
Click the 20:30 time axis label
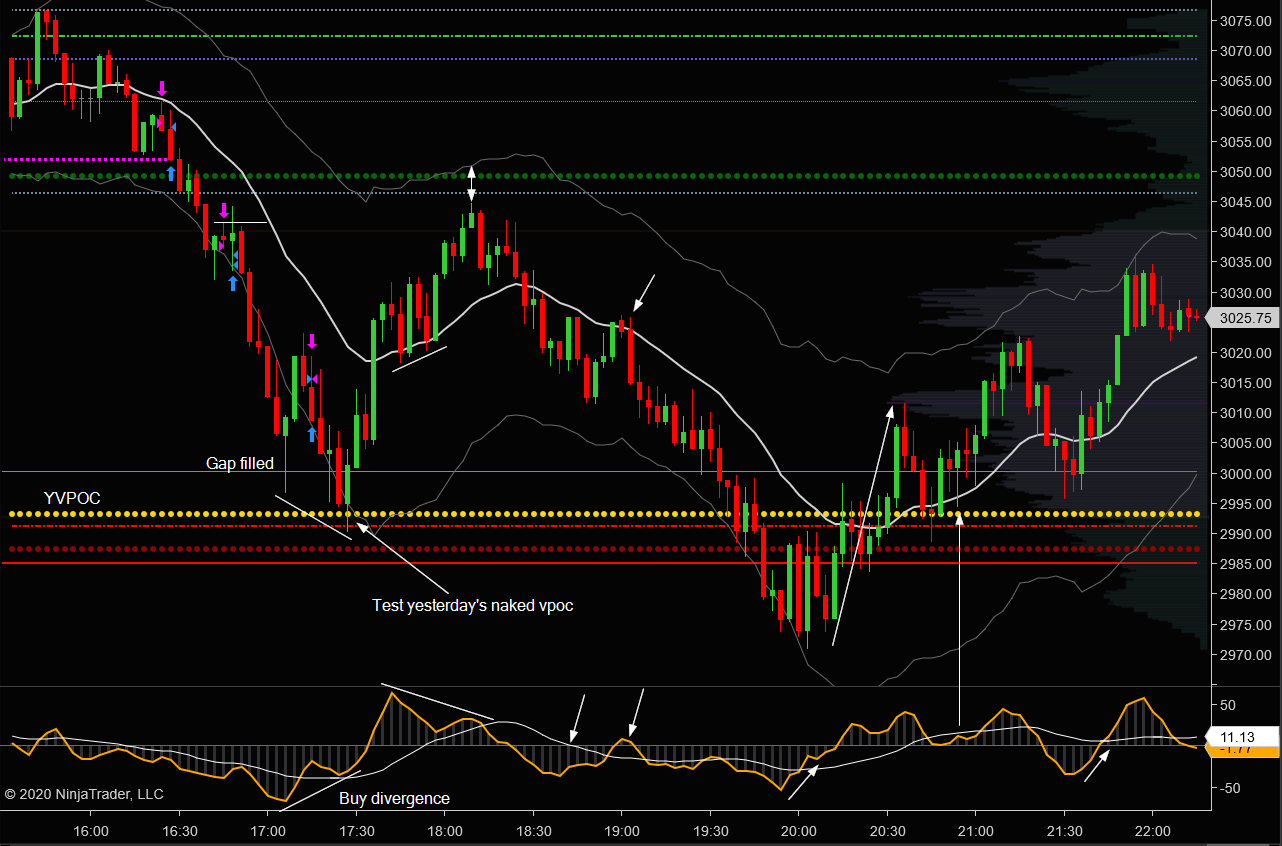point(887,831)
